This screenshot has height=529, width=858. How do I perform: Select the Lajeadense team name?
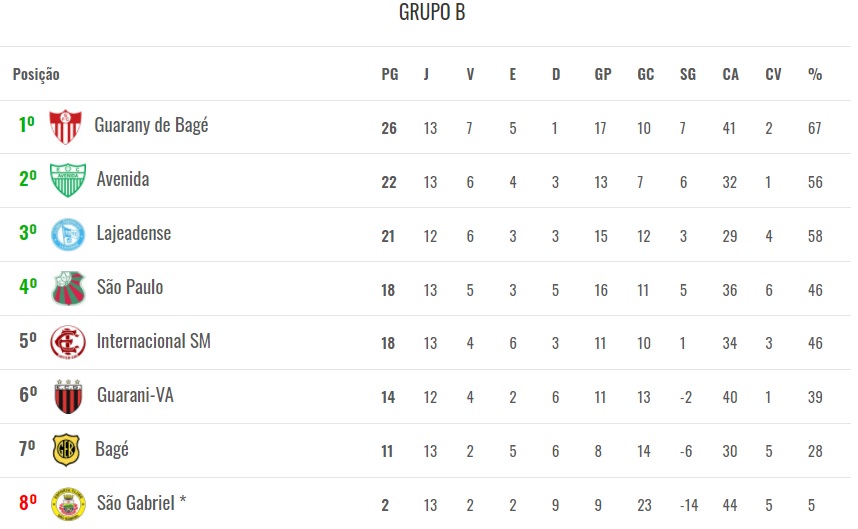[134, 234]
